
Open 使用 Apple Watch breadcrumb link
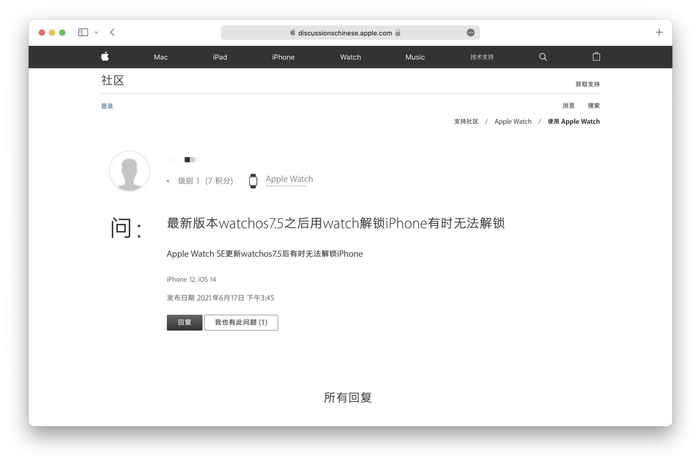coord(574,121)
